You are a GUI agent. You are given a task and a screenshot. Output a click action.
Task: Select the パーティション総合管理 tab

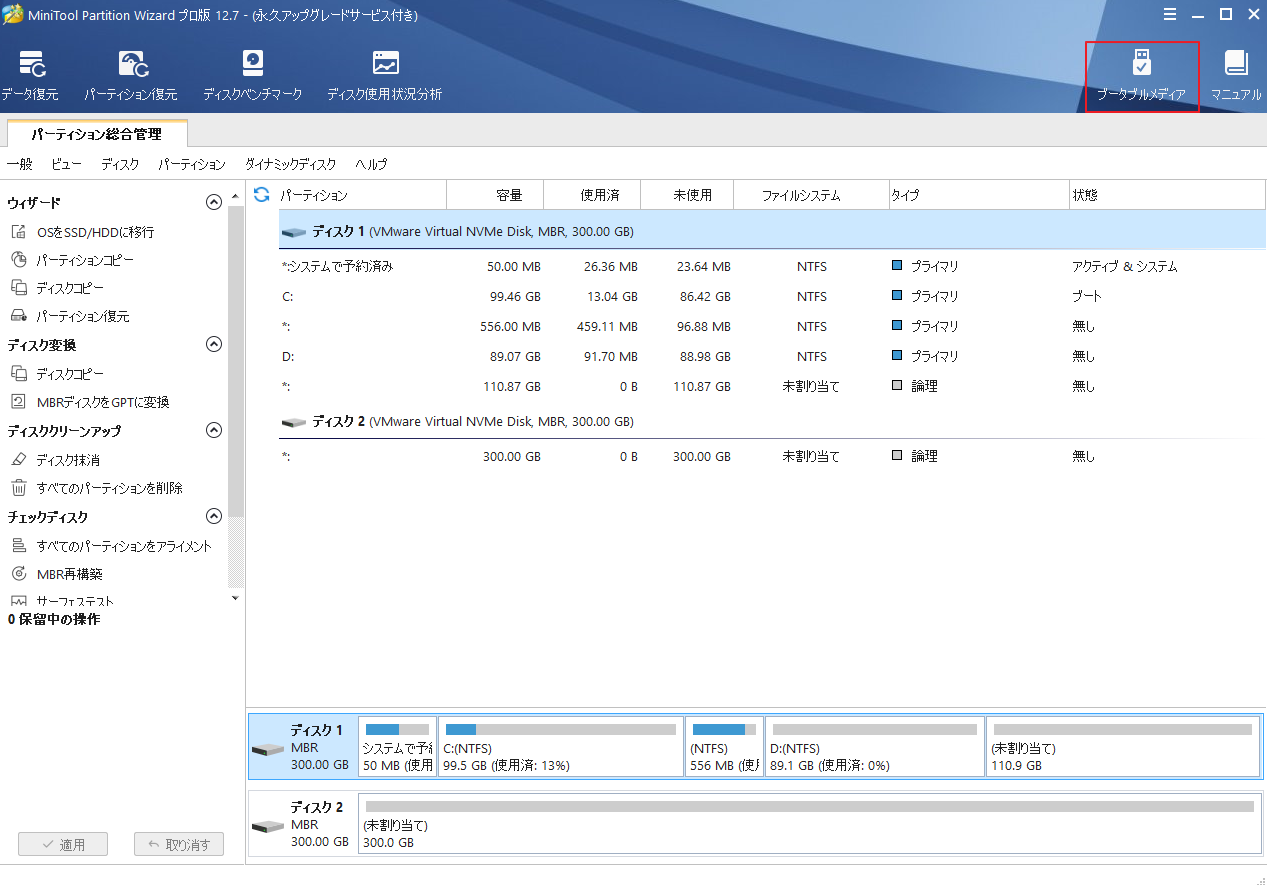point(96,133)
